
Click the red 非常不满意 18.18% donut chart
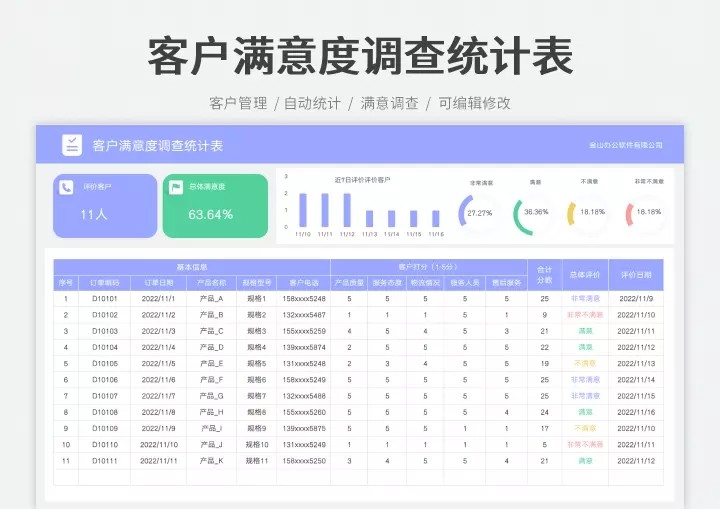(648, 213)
